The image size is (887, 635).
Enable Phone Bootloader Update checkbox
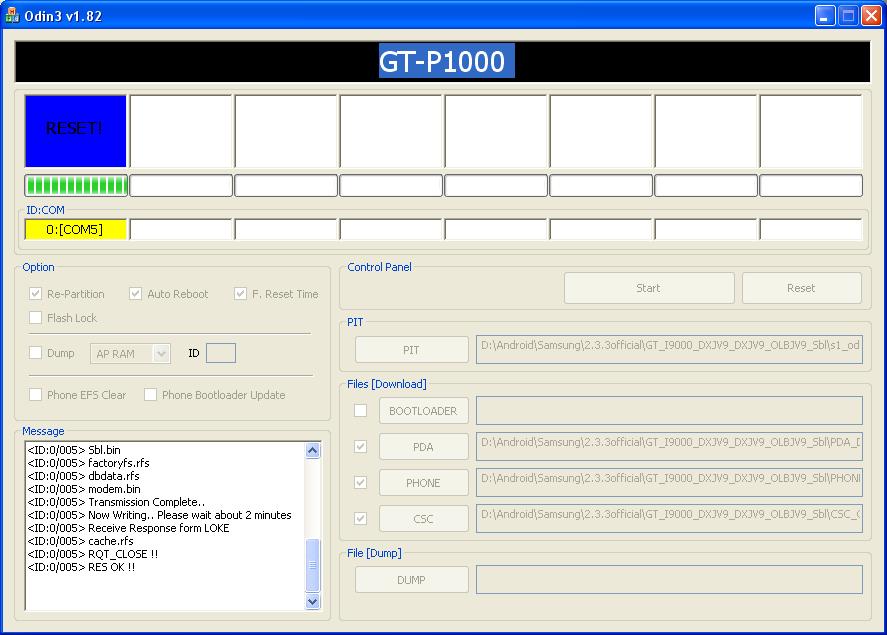click(150, 394)
